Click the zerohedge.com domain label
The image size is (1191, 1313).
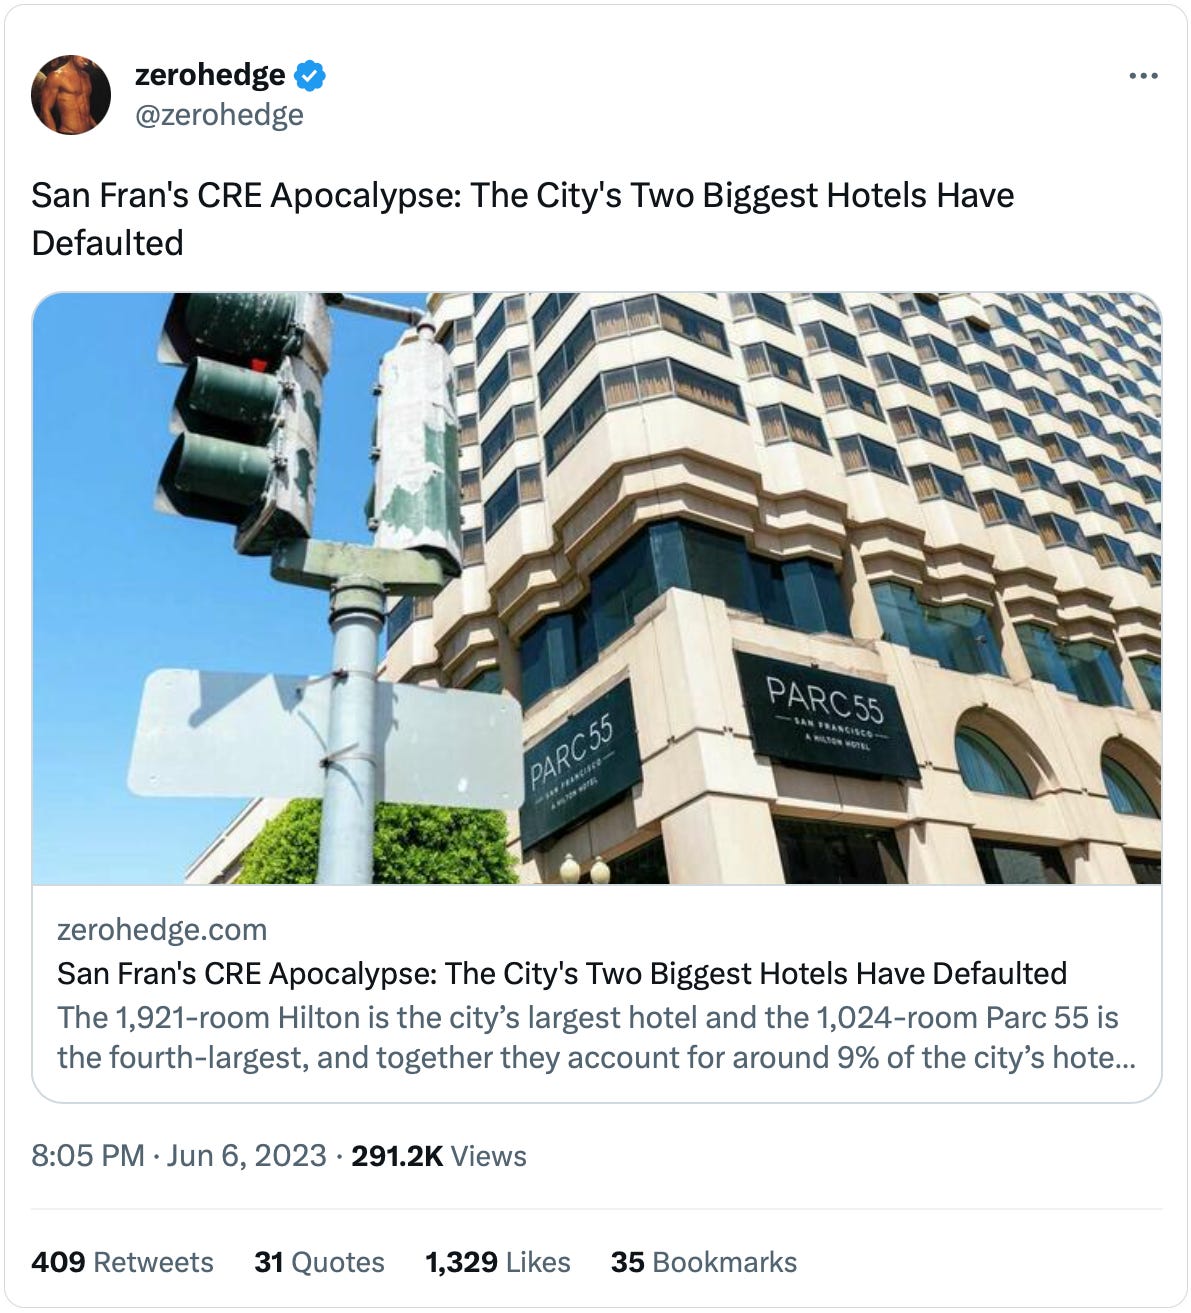(x=162, y=930)
